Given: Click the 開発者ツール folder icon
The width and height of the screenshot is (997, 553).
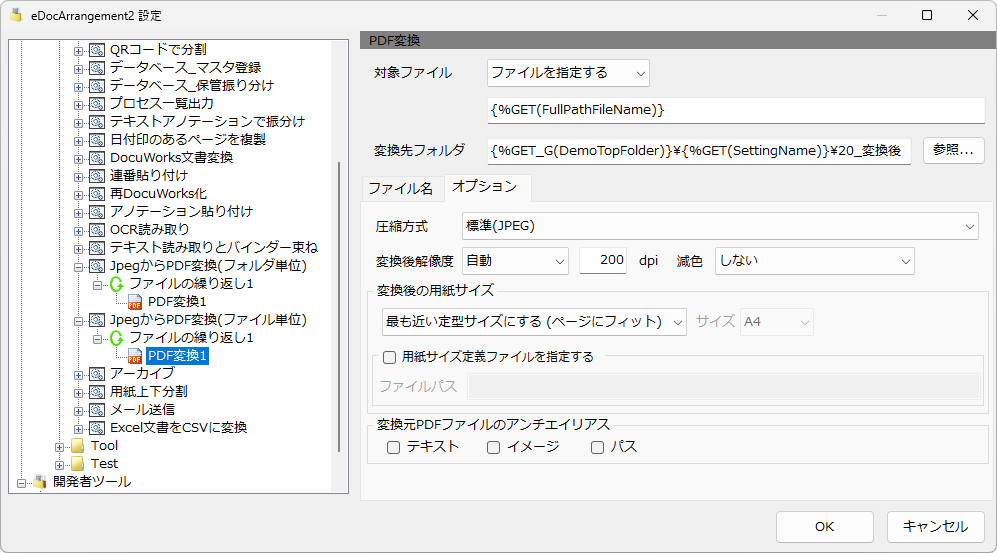Looking at the screenshot, I should coord(40,482).
